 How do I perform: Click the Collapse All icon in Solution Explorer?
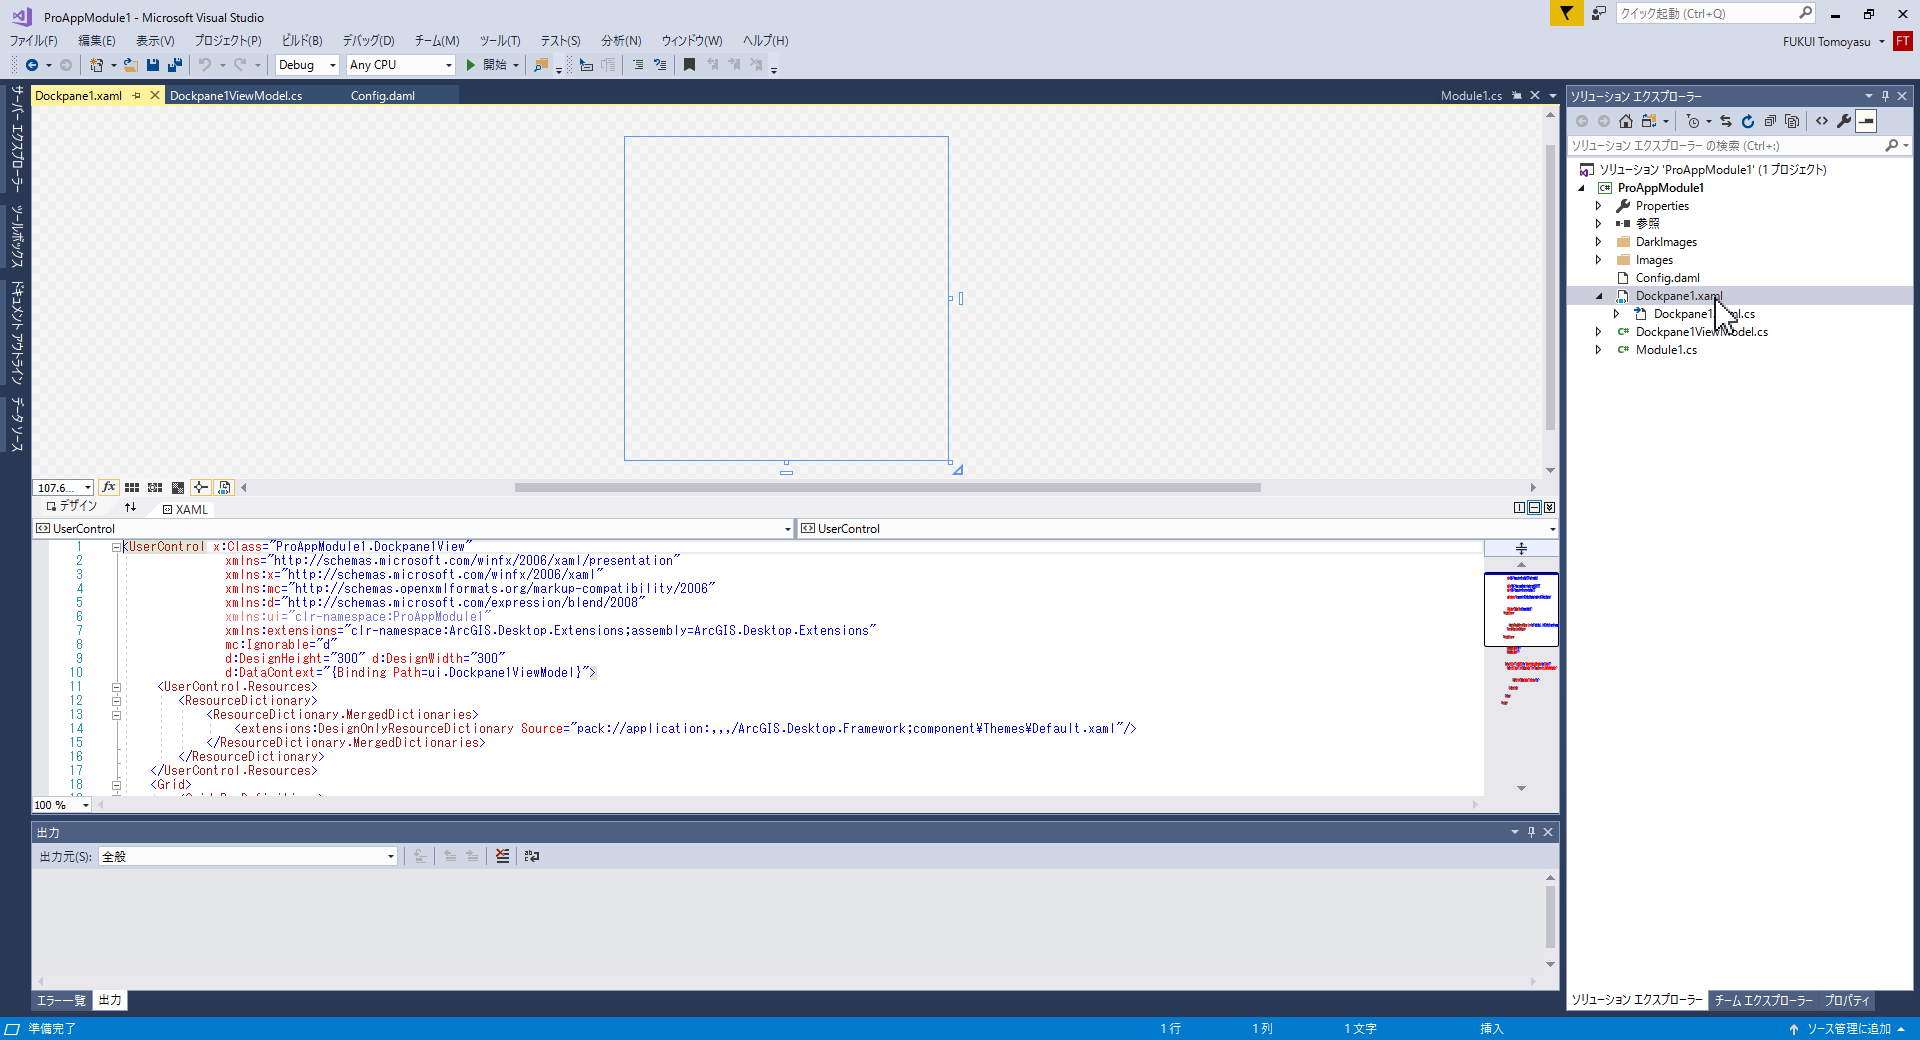pyautogui.click(x=1770, y=121)
